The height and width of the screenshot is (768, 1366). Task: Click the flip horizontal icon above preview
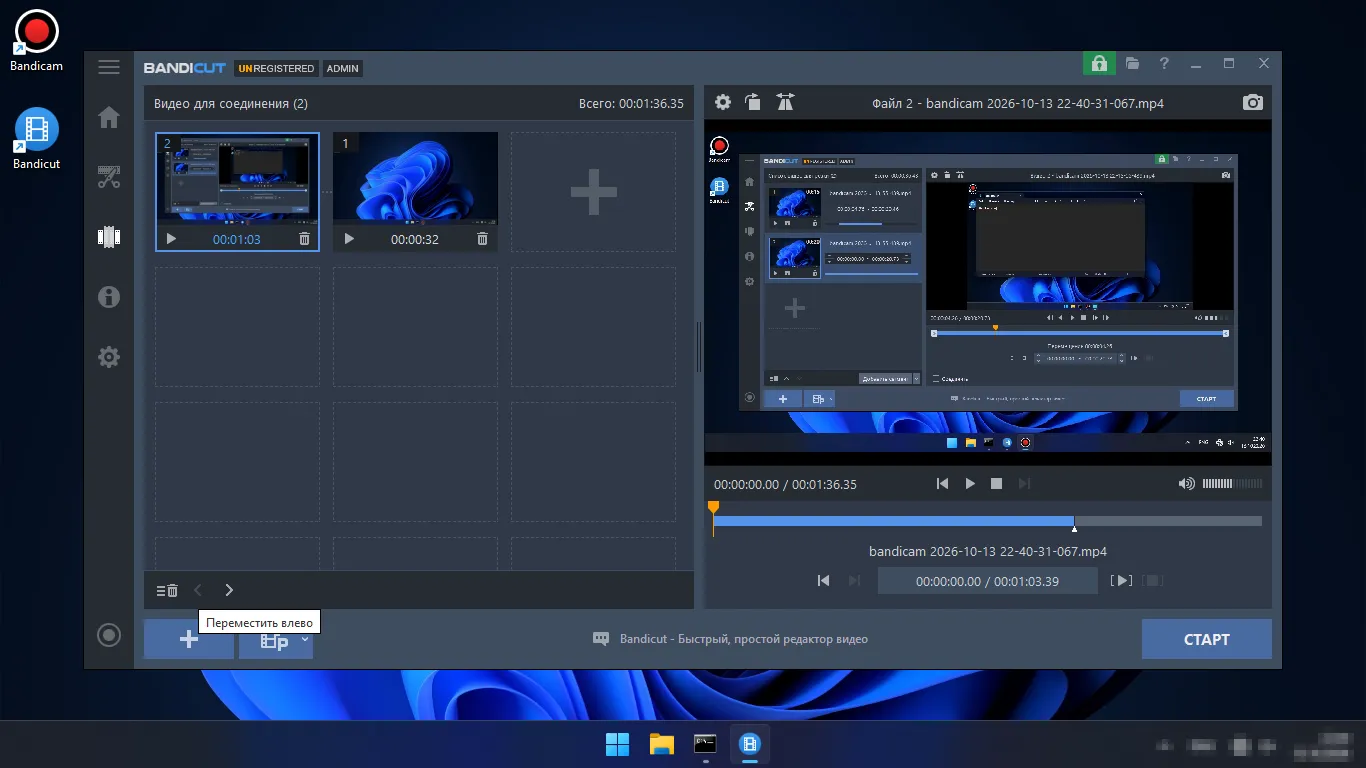coord(785,102)
